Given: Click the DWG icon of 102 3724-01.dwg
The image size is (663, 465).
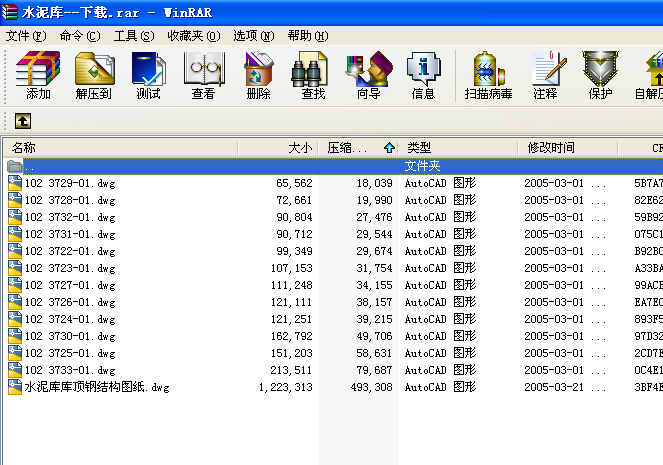Looking at the screenshot, I should pyautogui.click(x=14, y=318).
